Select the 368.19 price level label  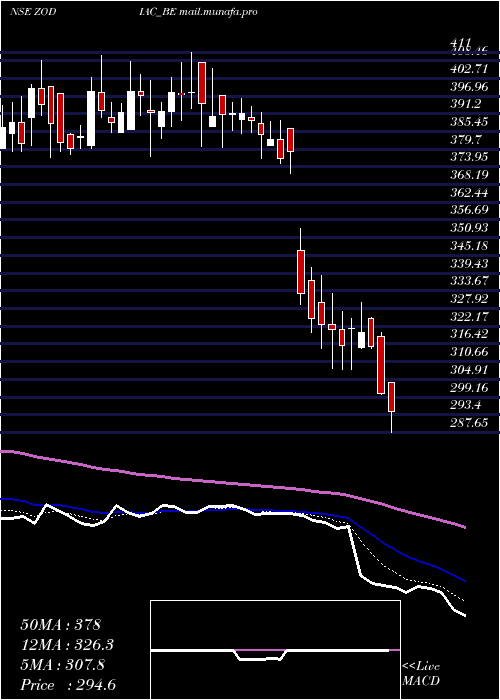(469, 175)
